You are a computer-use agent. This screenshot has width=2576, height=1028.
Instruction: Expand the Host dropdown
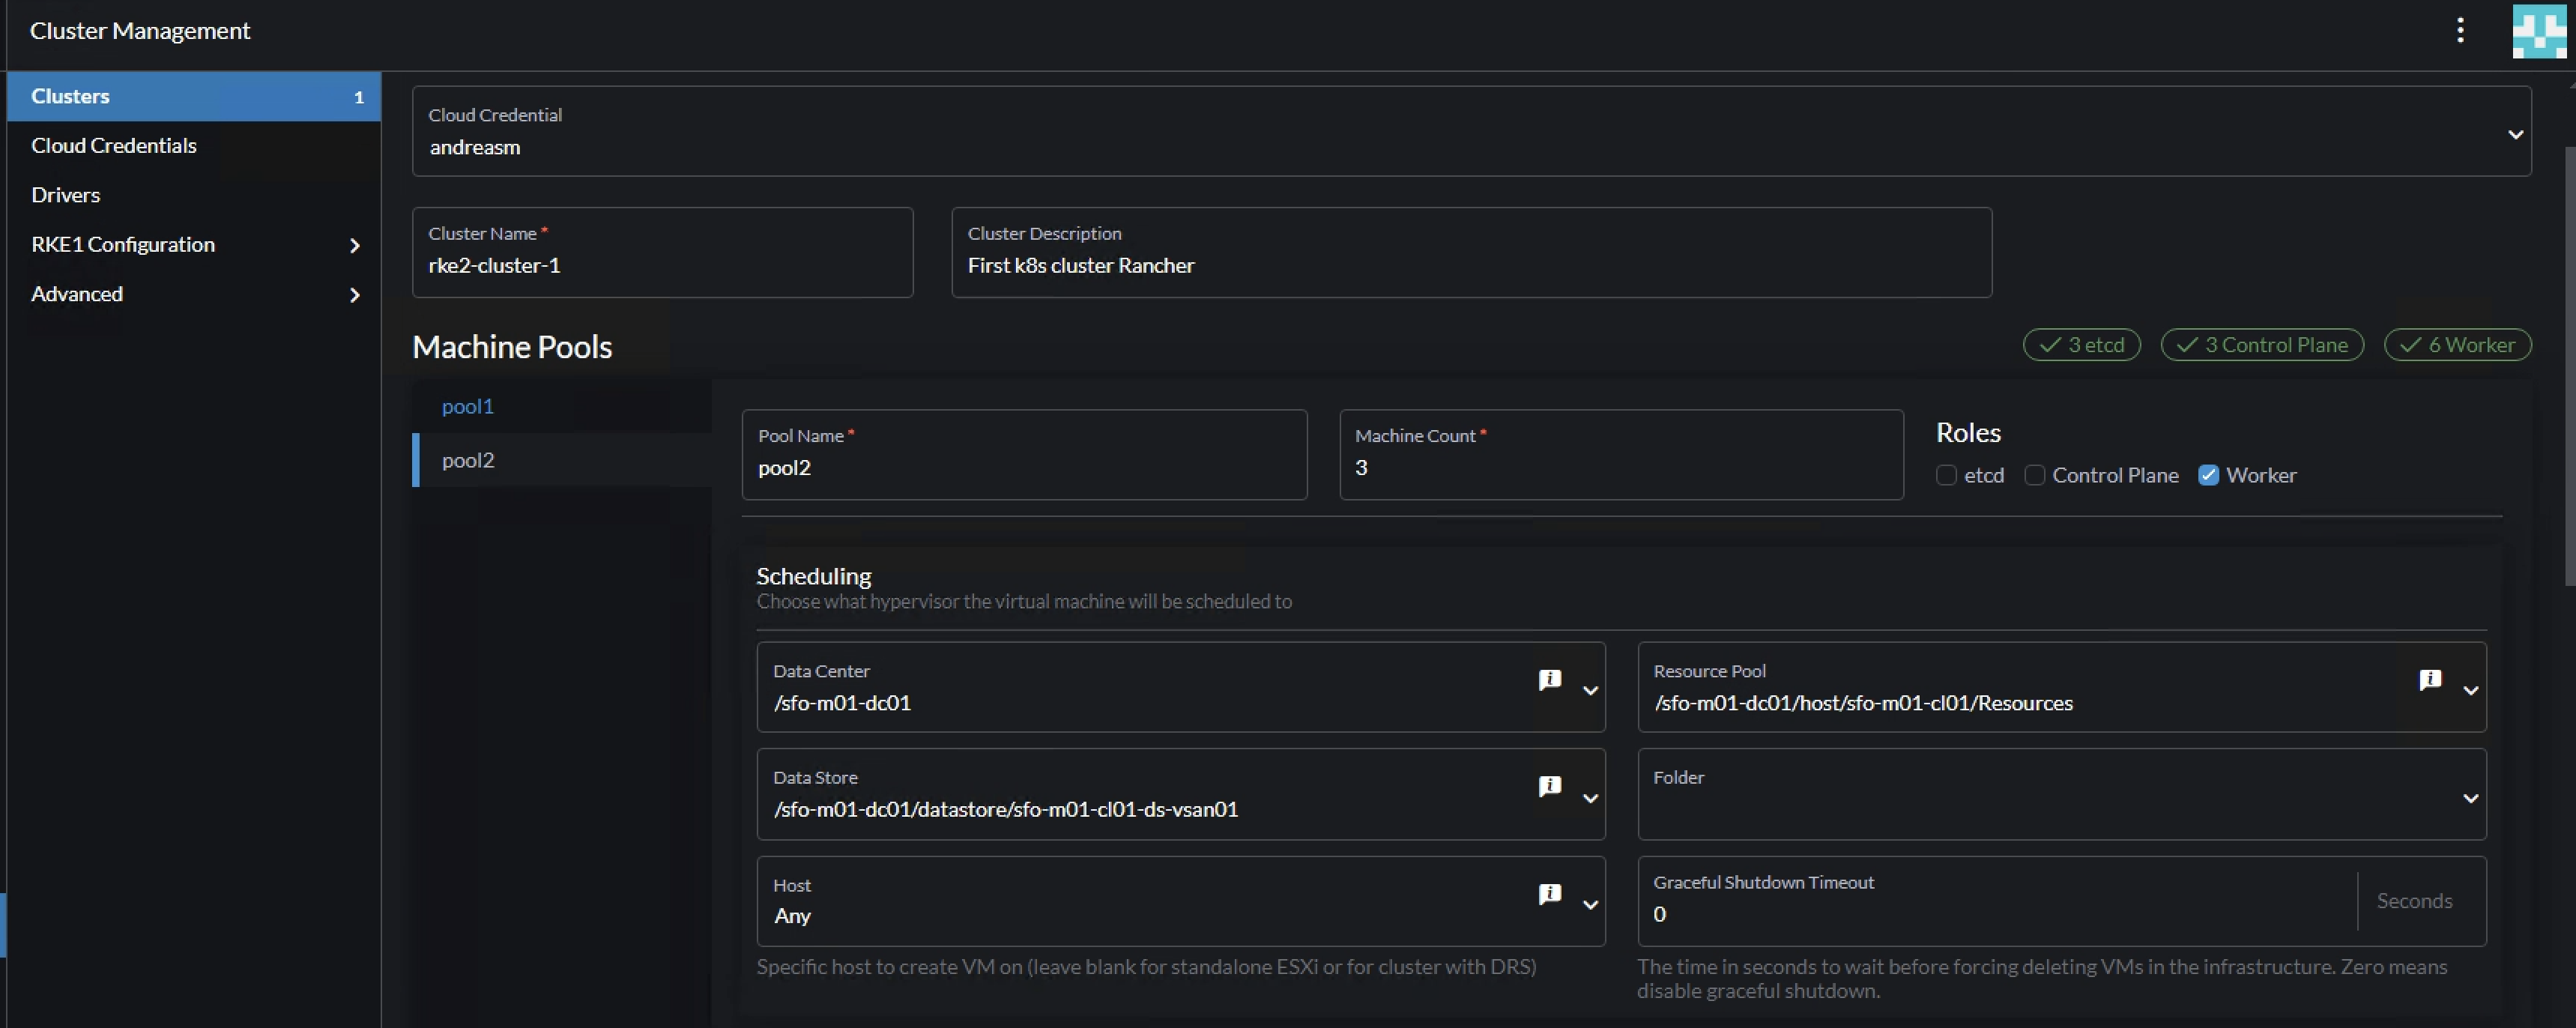(x=1590, y=905)
